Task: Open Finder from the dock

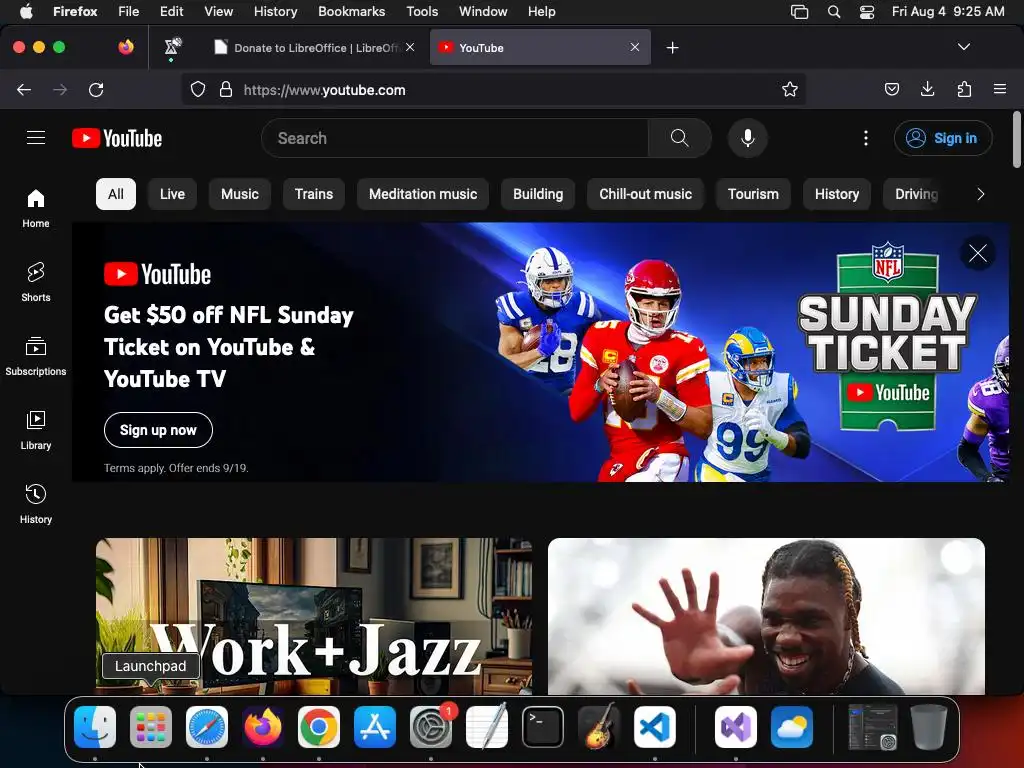Action: pos(95,727)
